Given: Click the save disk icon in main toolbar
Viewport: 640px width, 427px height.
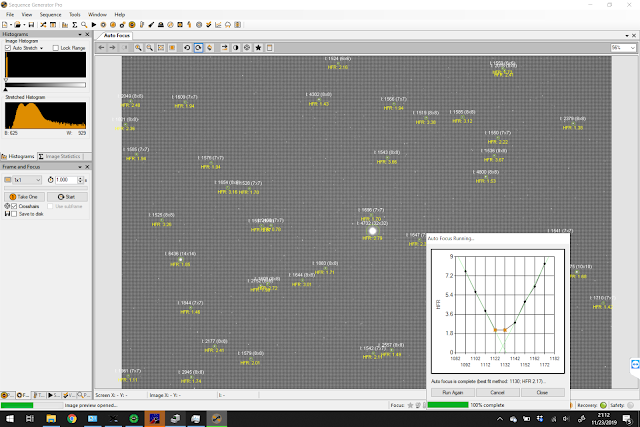Looking at the screenshot, I should point(31,25).
